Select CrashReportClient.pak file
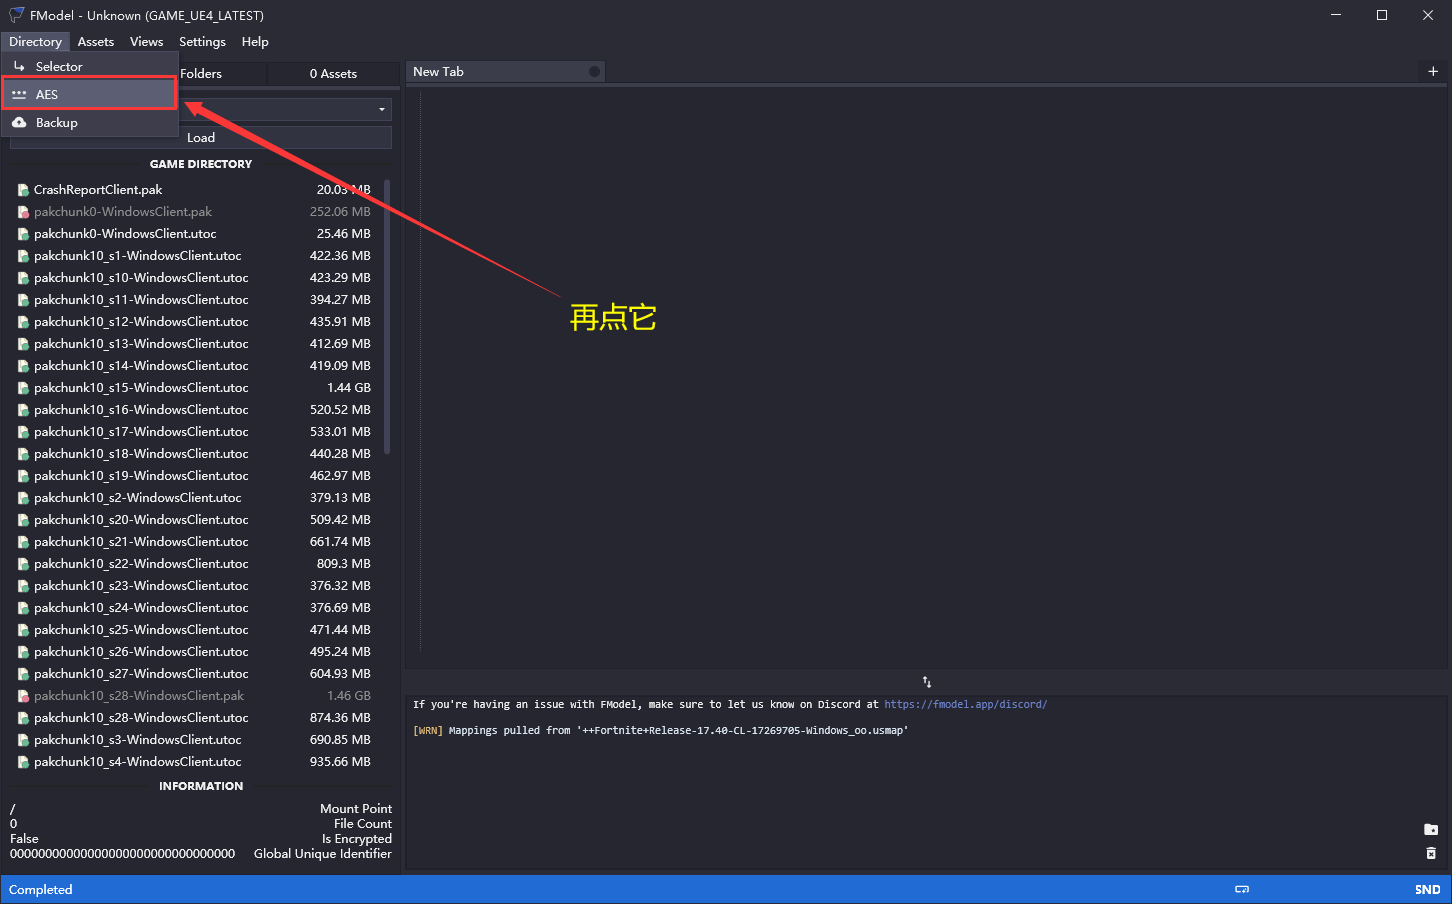This screenshot has height=904, width=1452. [x=195, y=190]
